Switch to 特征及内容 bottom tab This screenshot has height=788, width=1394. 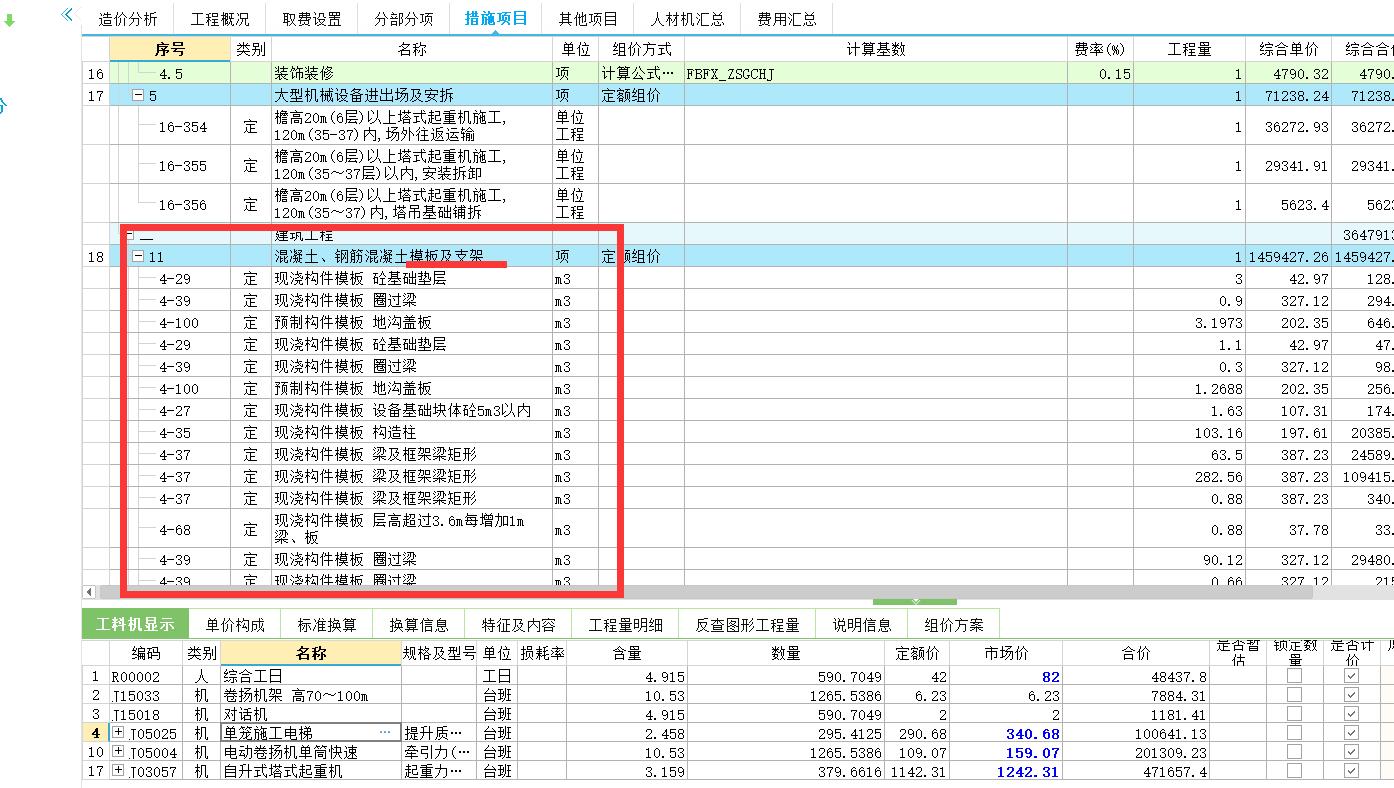tap(518, 625)
